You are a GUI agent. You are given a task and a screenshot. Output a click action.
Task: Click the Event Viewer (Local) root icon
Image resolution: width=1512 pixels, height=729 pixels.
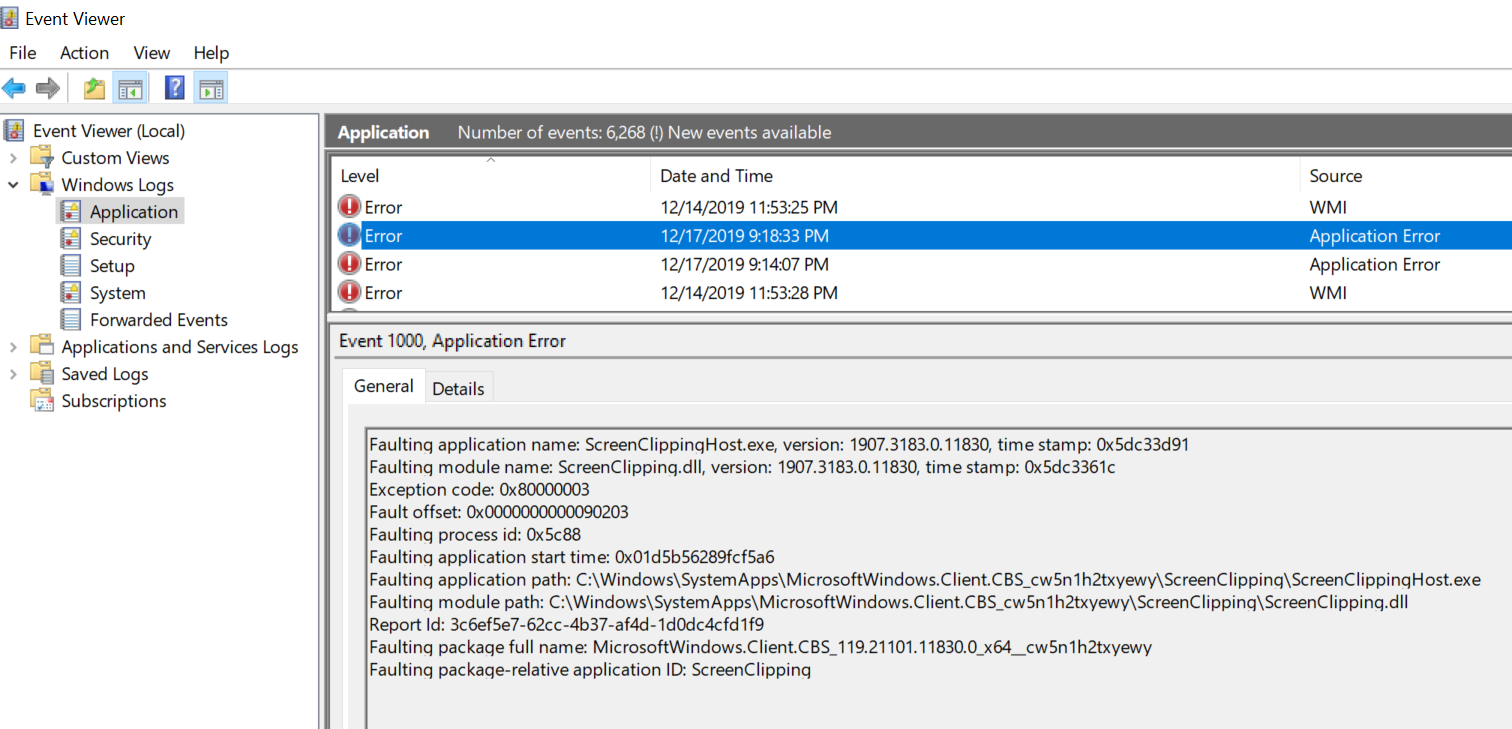pos(14,130)
